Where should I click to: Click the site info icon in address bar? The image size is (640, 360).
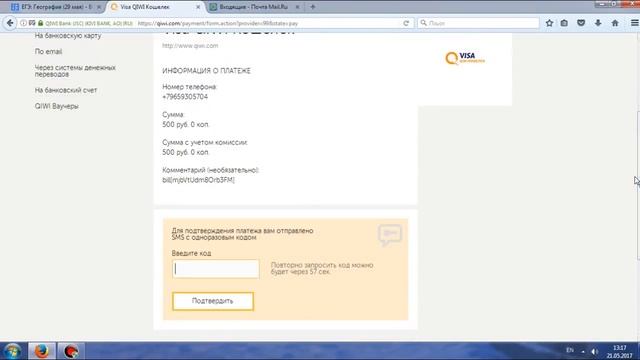[23, 23]
